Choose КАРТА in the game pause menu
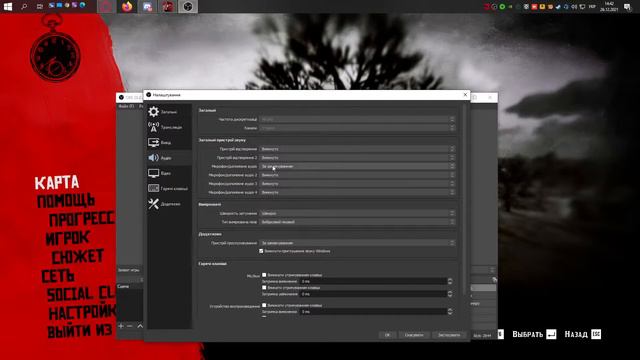The image size is (640, 360). 57,183
